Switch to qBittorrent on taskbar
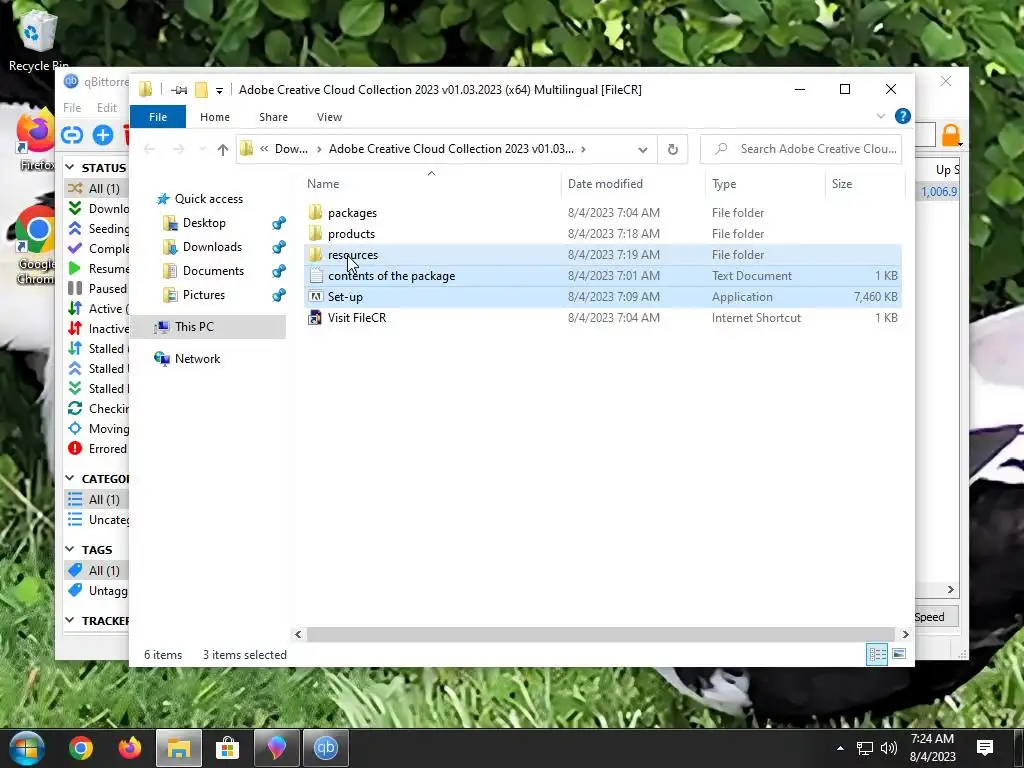This screenshot has width=1024, height=768. tap(325, 748)
